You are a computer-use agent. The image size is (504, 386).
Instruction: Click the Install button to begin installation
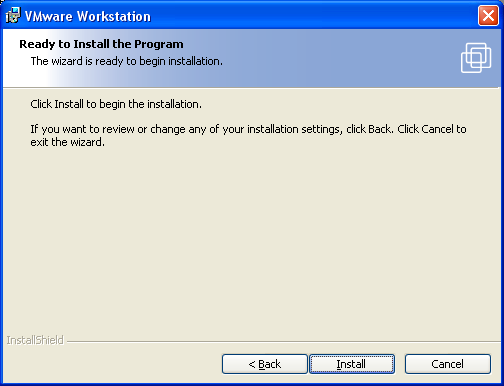(x=352, y=364)
